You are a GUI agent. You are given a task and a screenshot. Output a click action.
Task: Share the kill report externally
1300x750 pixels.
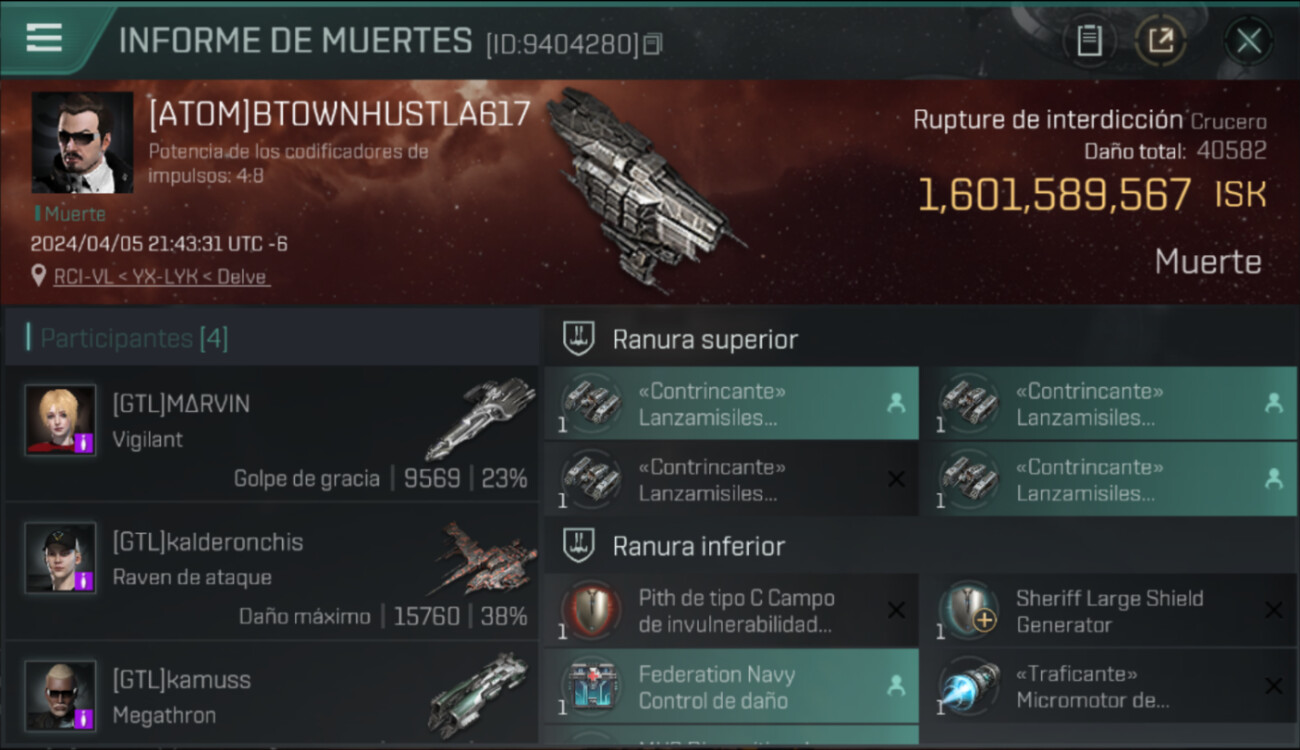click(x=1160, y=41)
